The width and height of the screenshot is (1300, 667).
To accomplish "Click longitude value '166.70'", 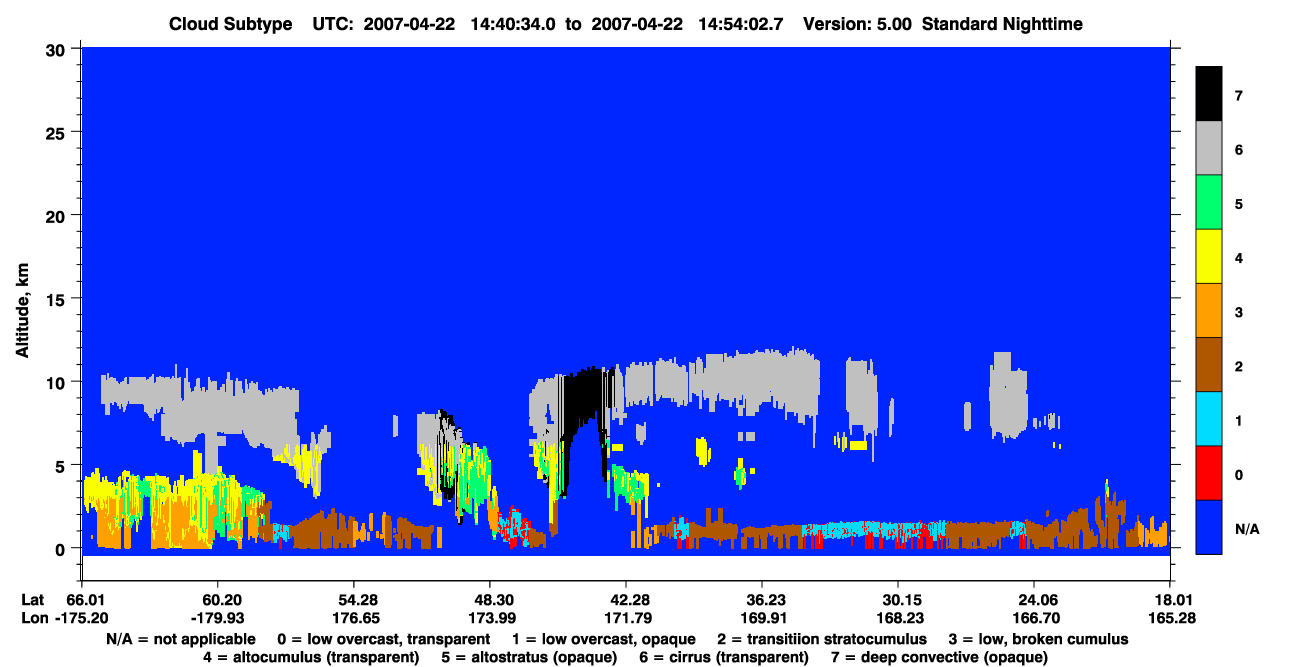I will click(1035, 618).
